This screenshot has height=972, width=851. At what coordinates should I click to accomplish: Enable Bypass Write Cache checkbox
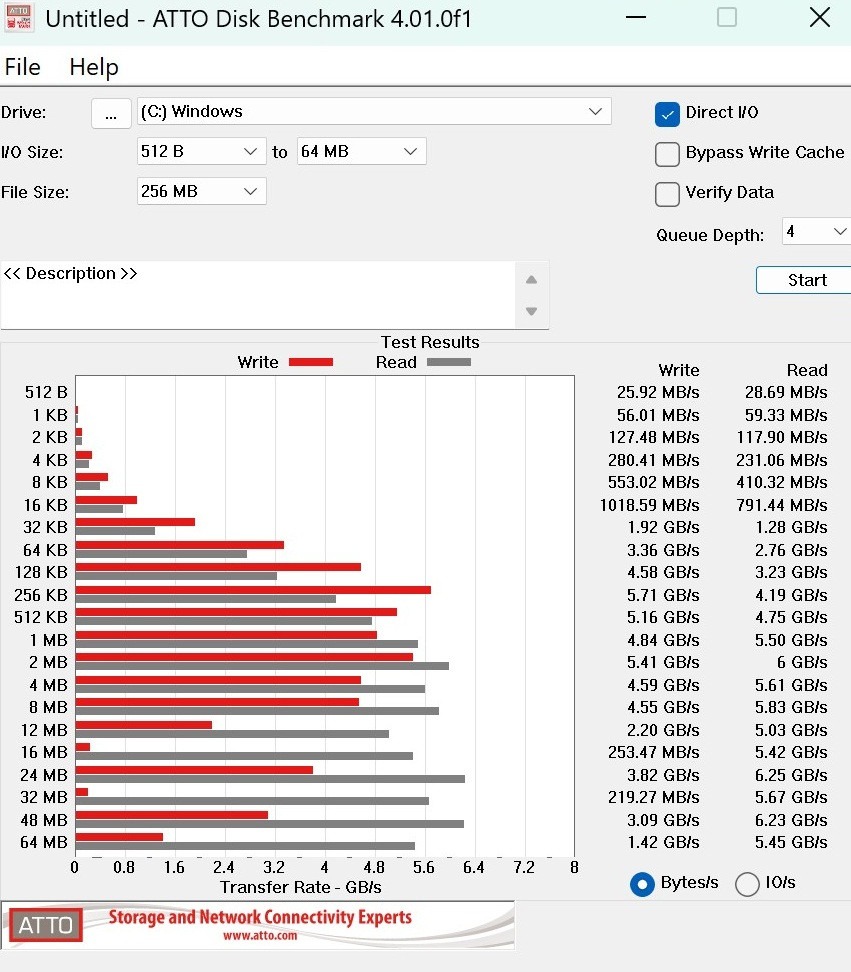667,154
